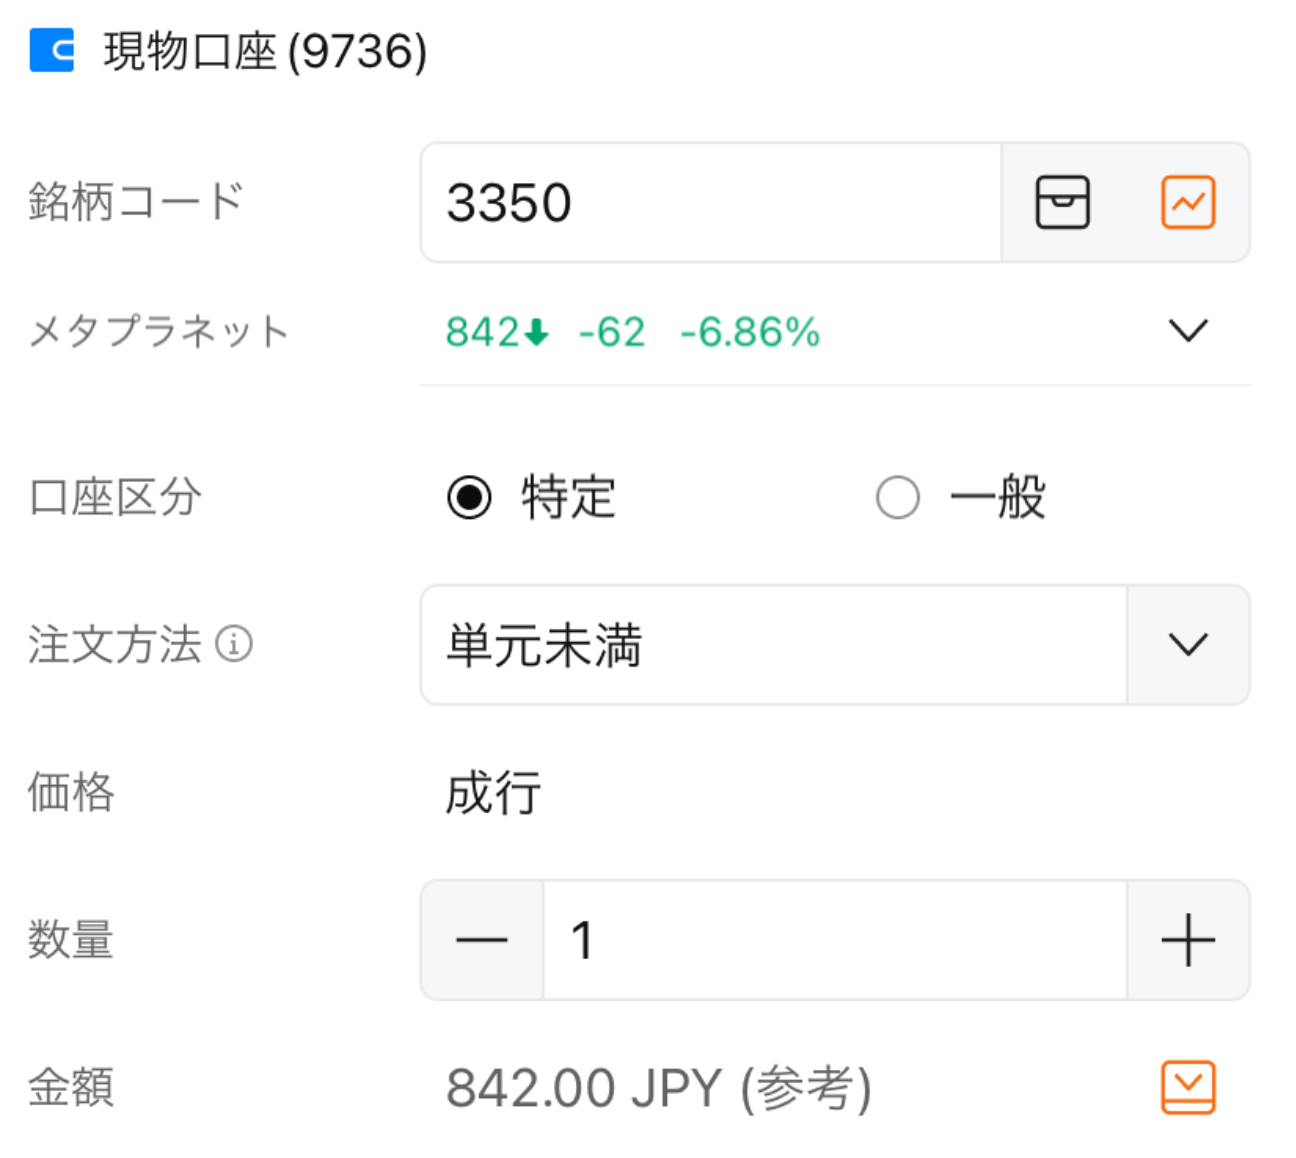This screenshot has width=1296, height=1158.
Task: Click the メタプラネット stock name label
Action: point(159,331)
